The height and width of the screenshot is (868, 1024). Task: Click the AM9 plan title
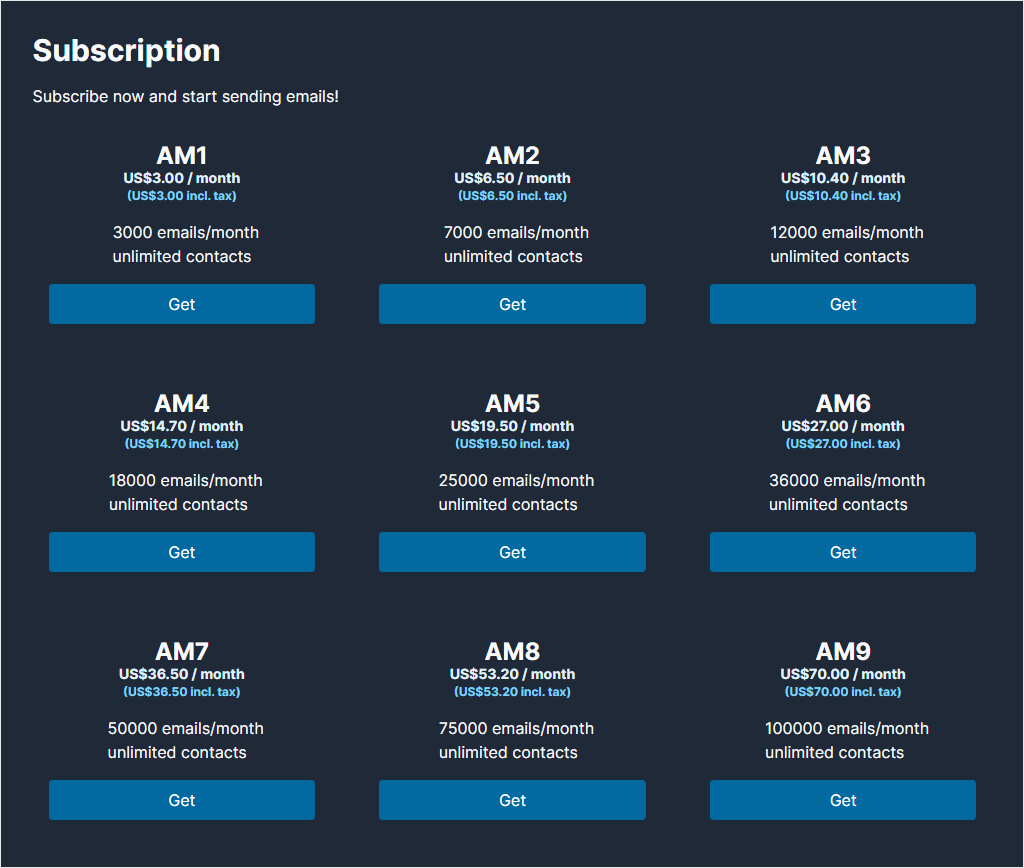(x=842, y=652)
